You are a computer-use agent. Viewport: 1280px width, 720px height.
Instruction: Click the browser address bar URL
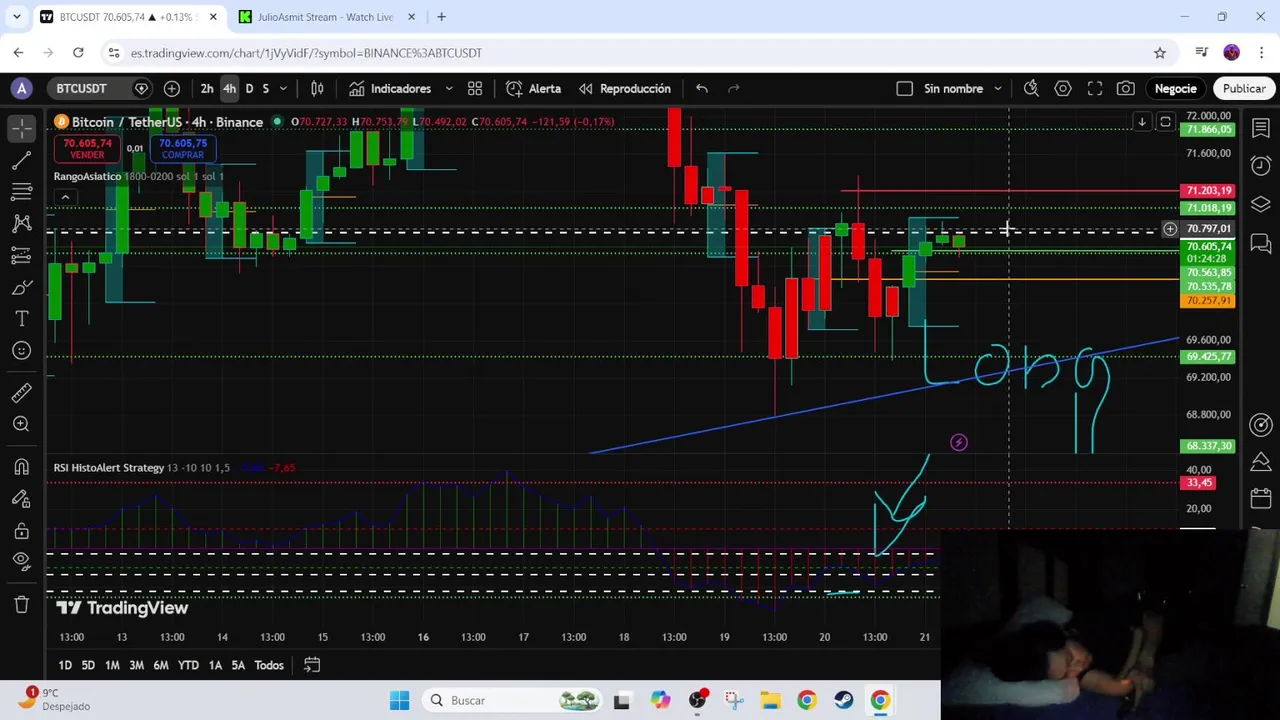click(306, 53)
